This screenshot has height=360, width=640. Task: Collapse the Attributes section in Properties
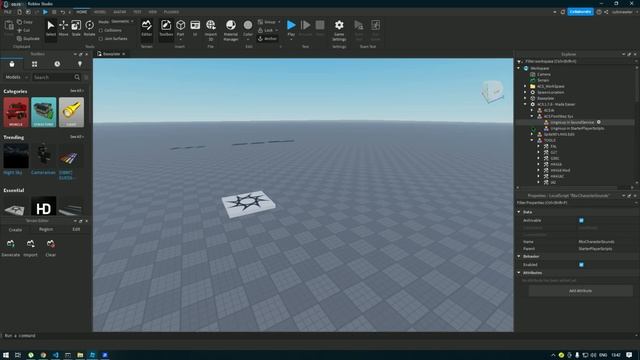click(519, 273)
